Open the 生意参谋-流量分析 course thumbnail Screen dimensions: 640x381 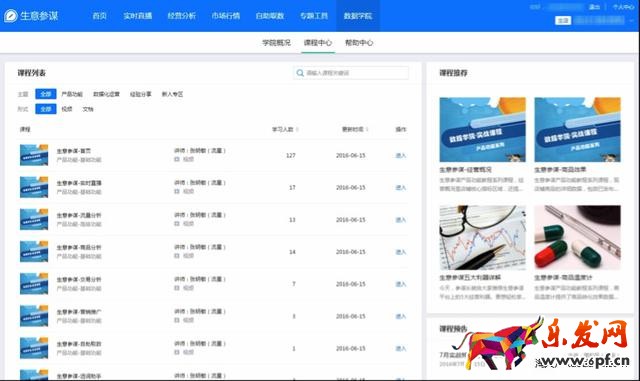point(34,220)
